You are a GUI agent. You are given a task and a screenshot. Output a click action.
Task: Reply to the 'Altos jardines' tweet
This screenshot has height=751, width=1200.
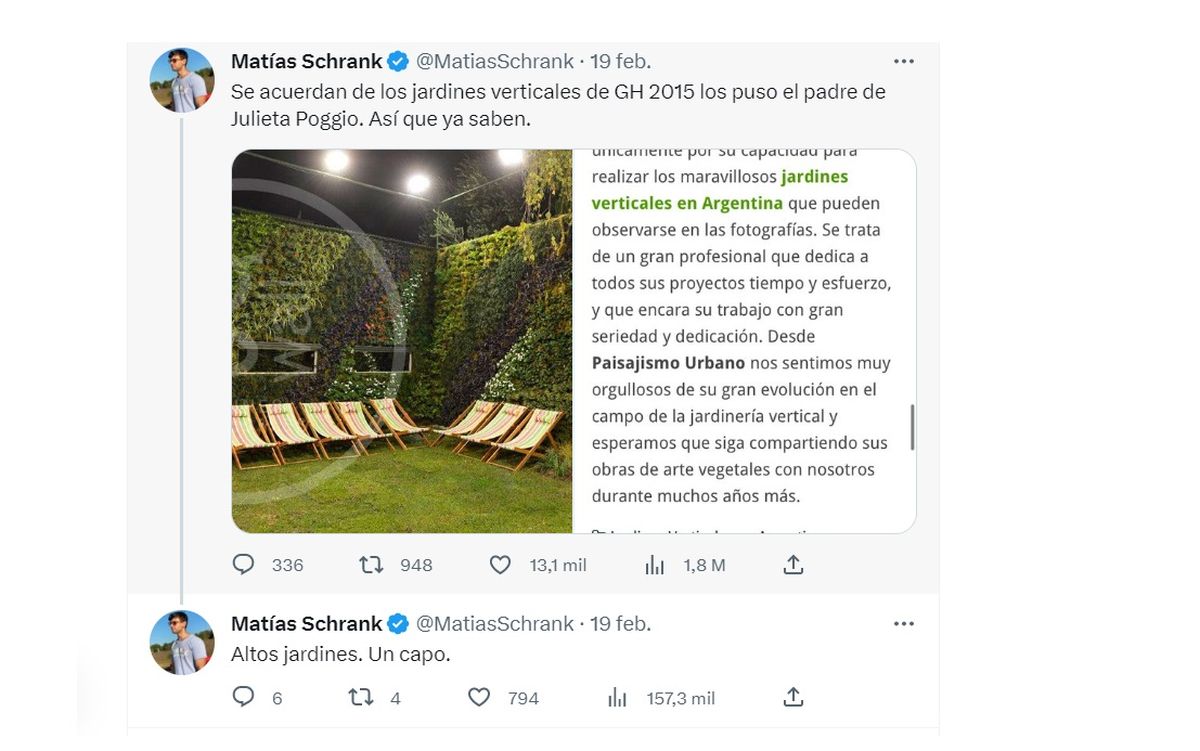click(243, 698)
